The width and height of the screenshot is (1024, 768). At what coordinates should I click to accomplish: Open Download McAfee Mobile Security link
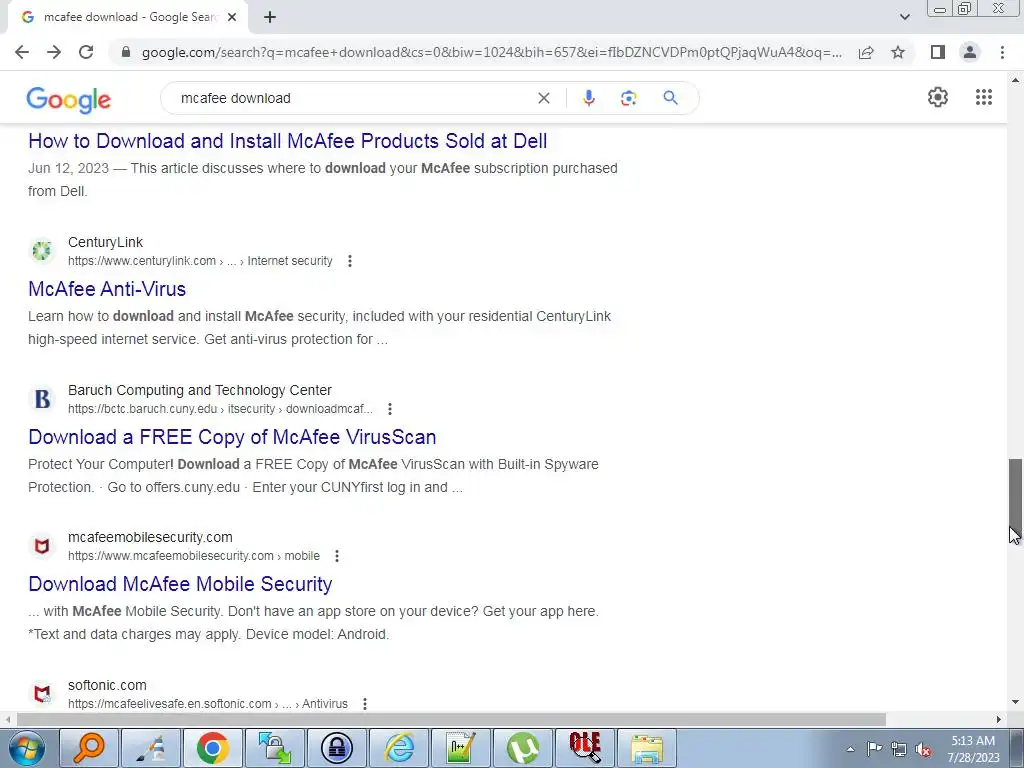(180, 584)
